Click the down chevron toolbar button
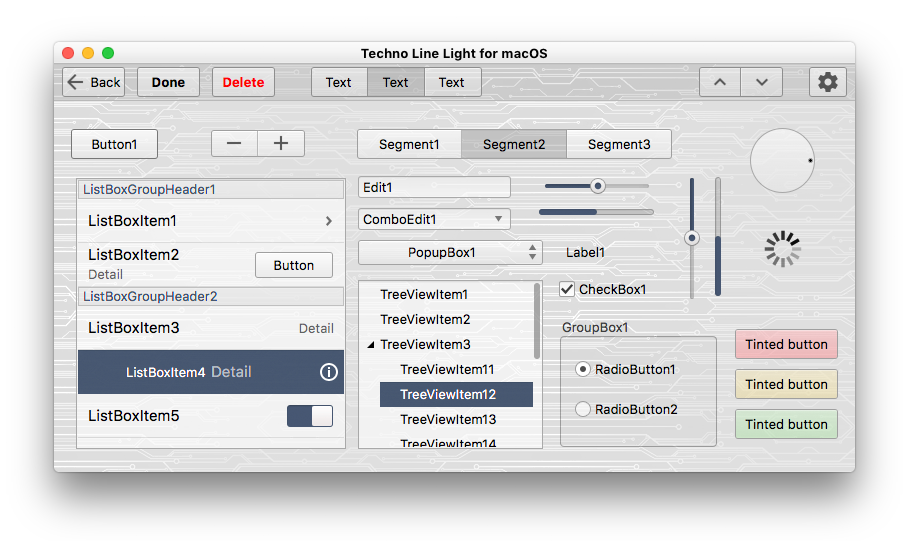This screenshot has width=907, height=541. tap(761, 82)
